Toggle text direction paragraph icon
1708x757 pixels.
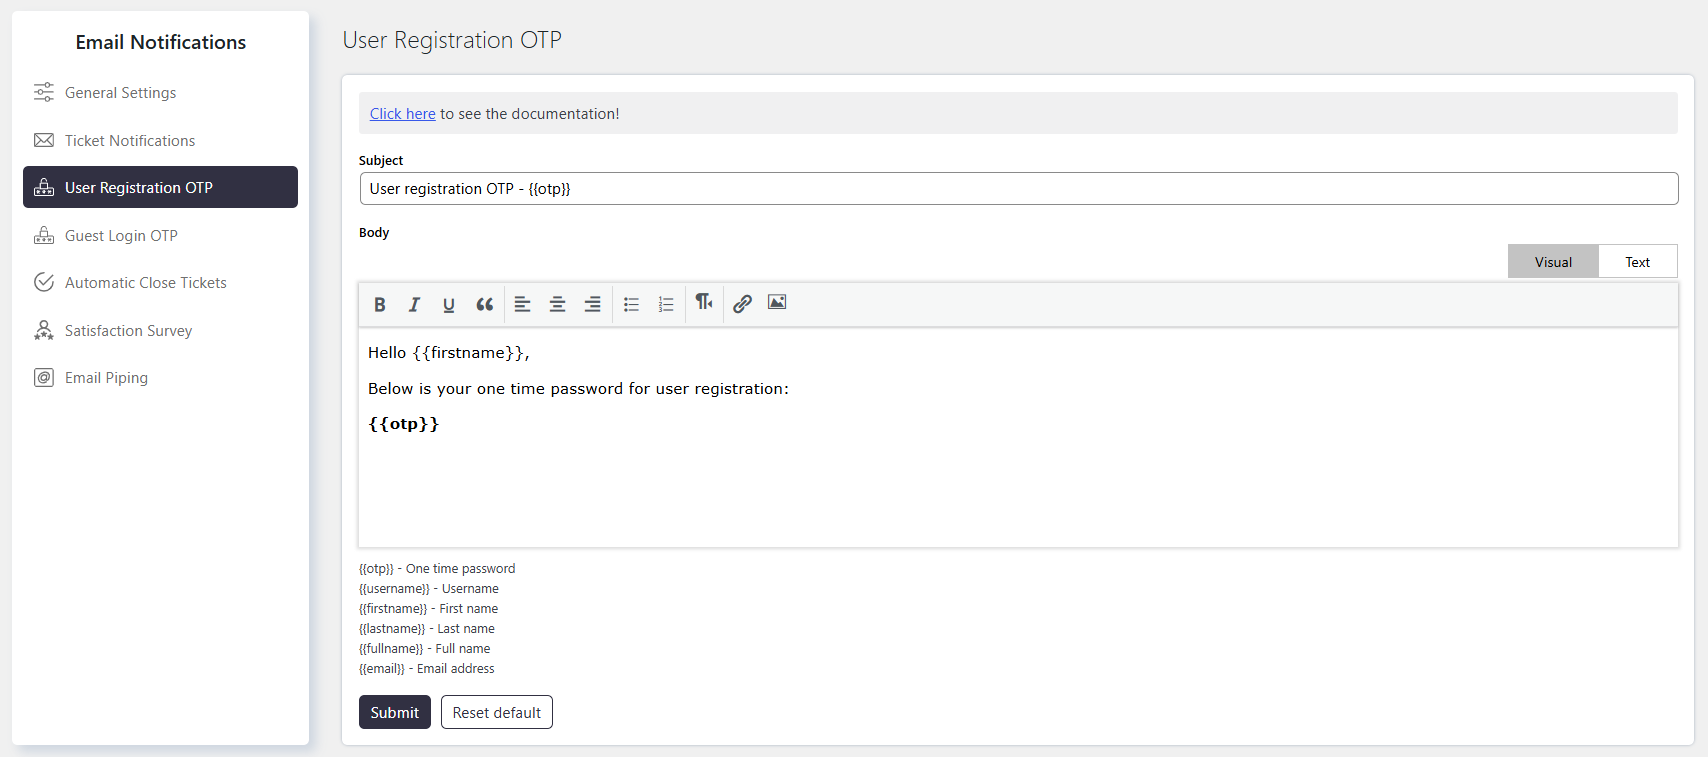(x=704, y=302)
